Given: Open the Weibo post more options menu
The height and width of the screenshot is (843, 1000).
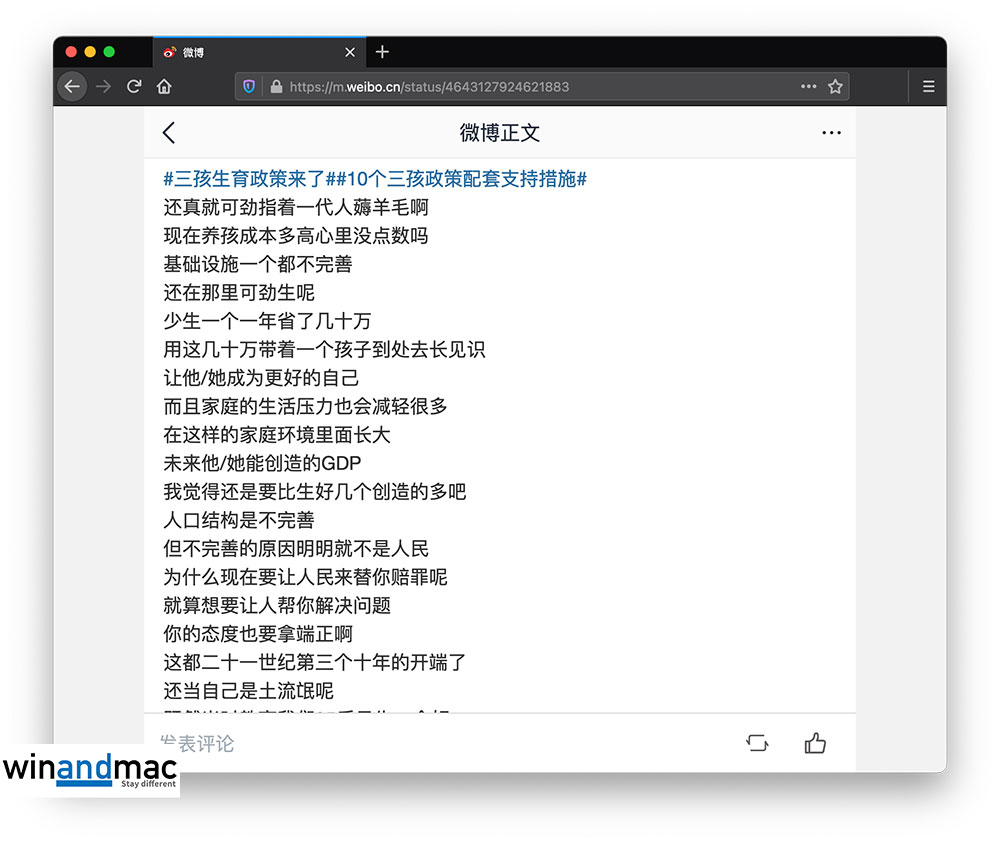Looking at the screenshot, I should pos(831,133).
